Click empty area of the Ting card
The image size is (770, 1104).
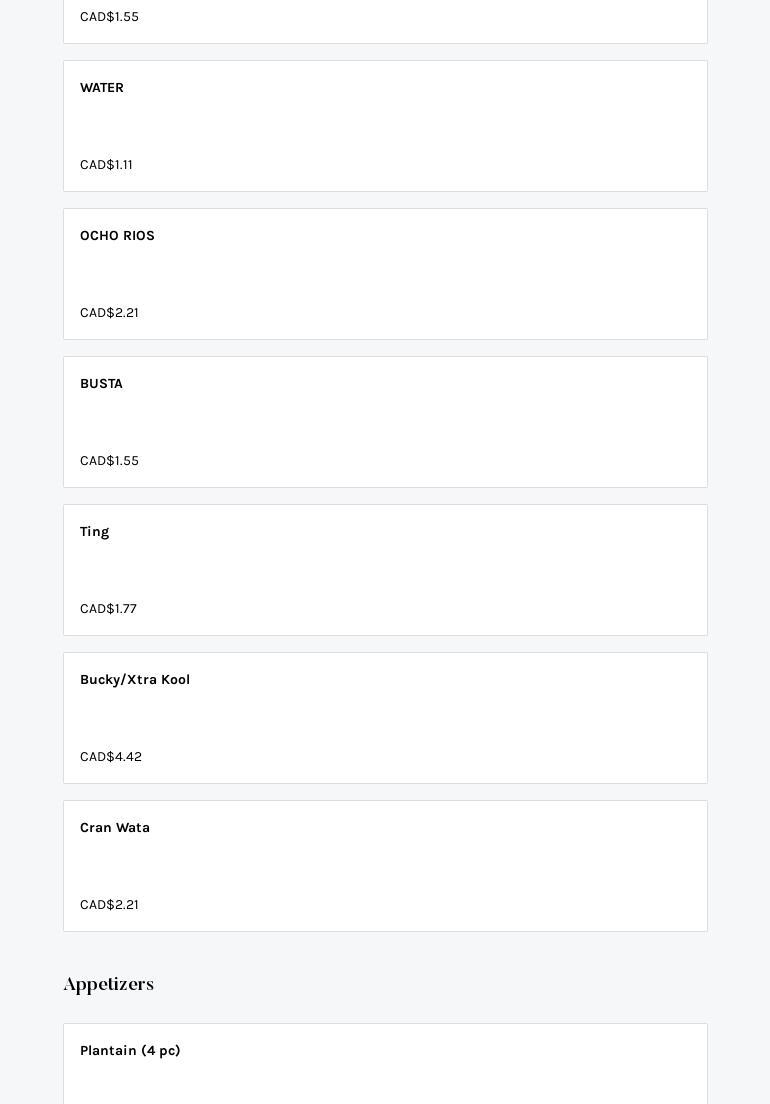tap(450, 570)
